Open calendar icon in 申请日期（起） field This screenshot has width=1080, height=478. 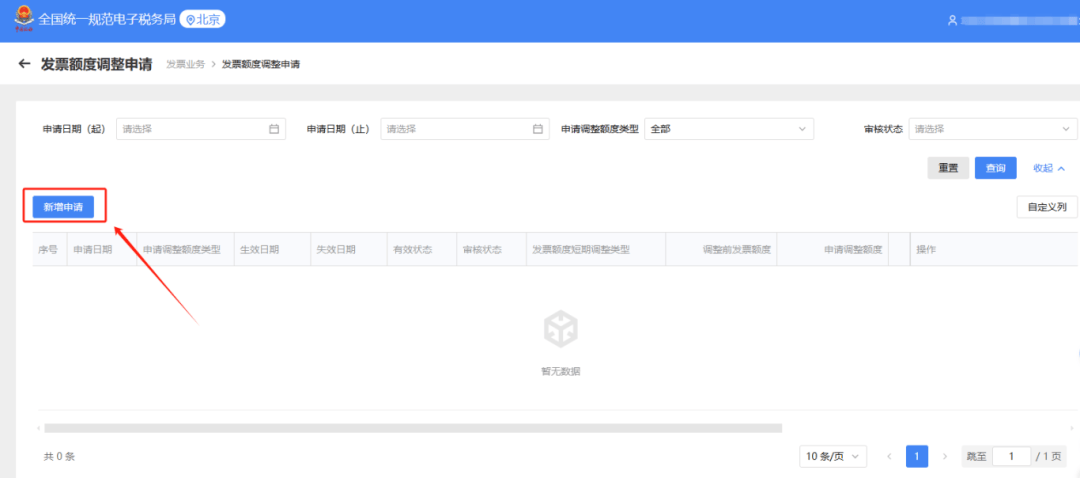click(x=274, y=129)
